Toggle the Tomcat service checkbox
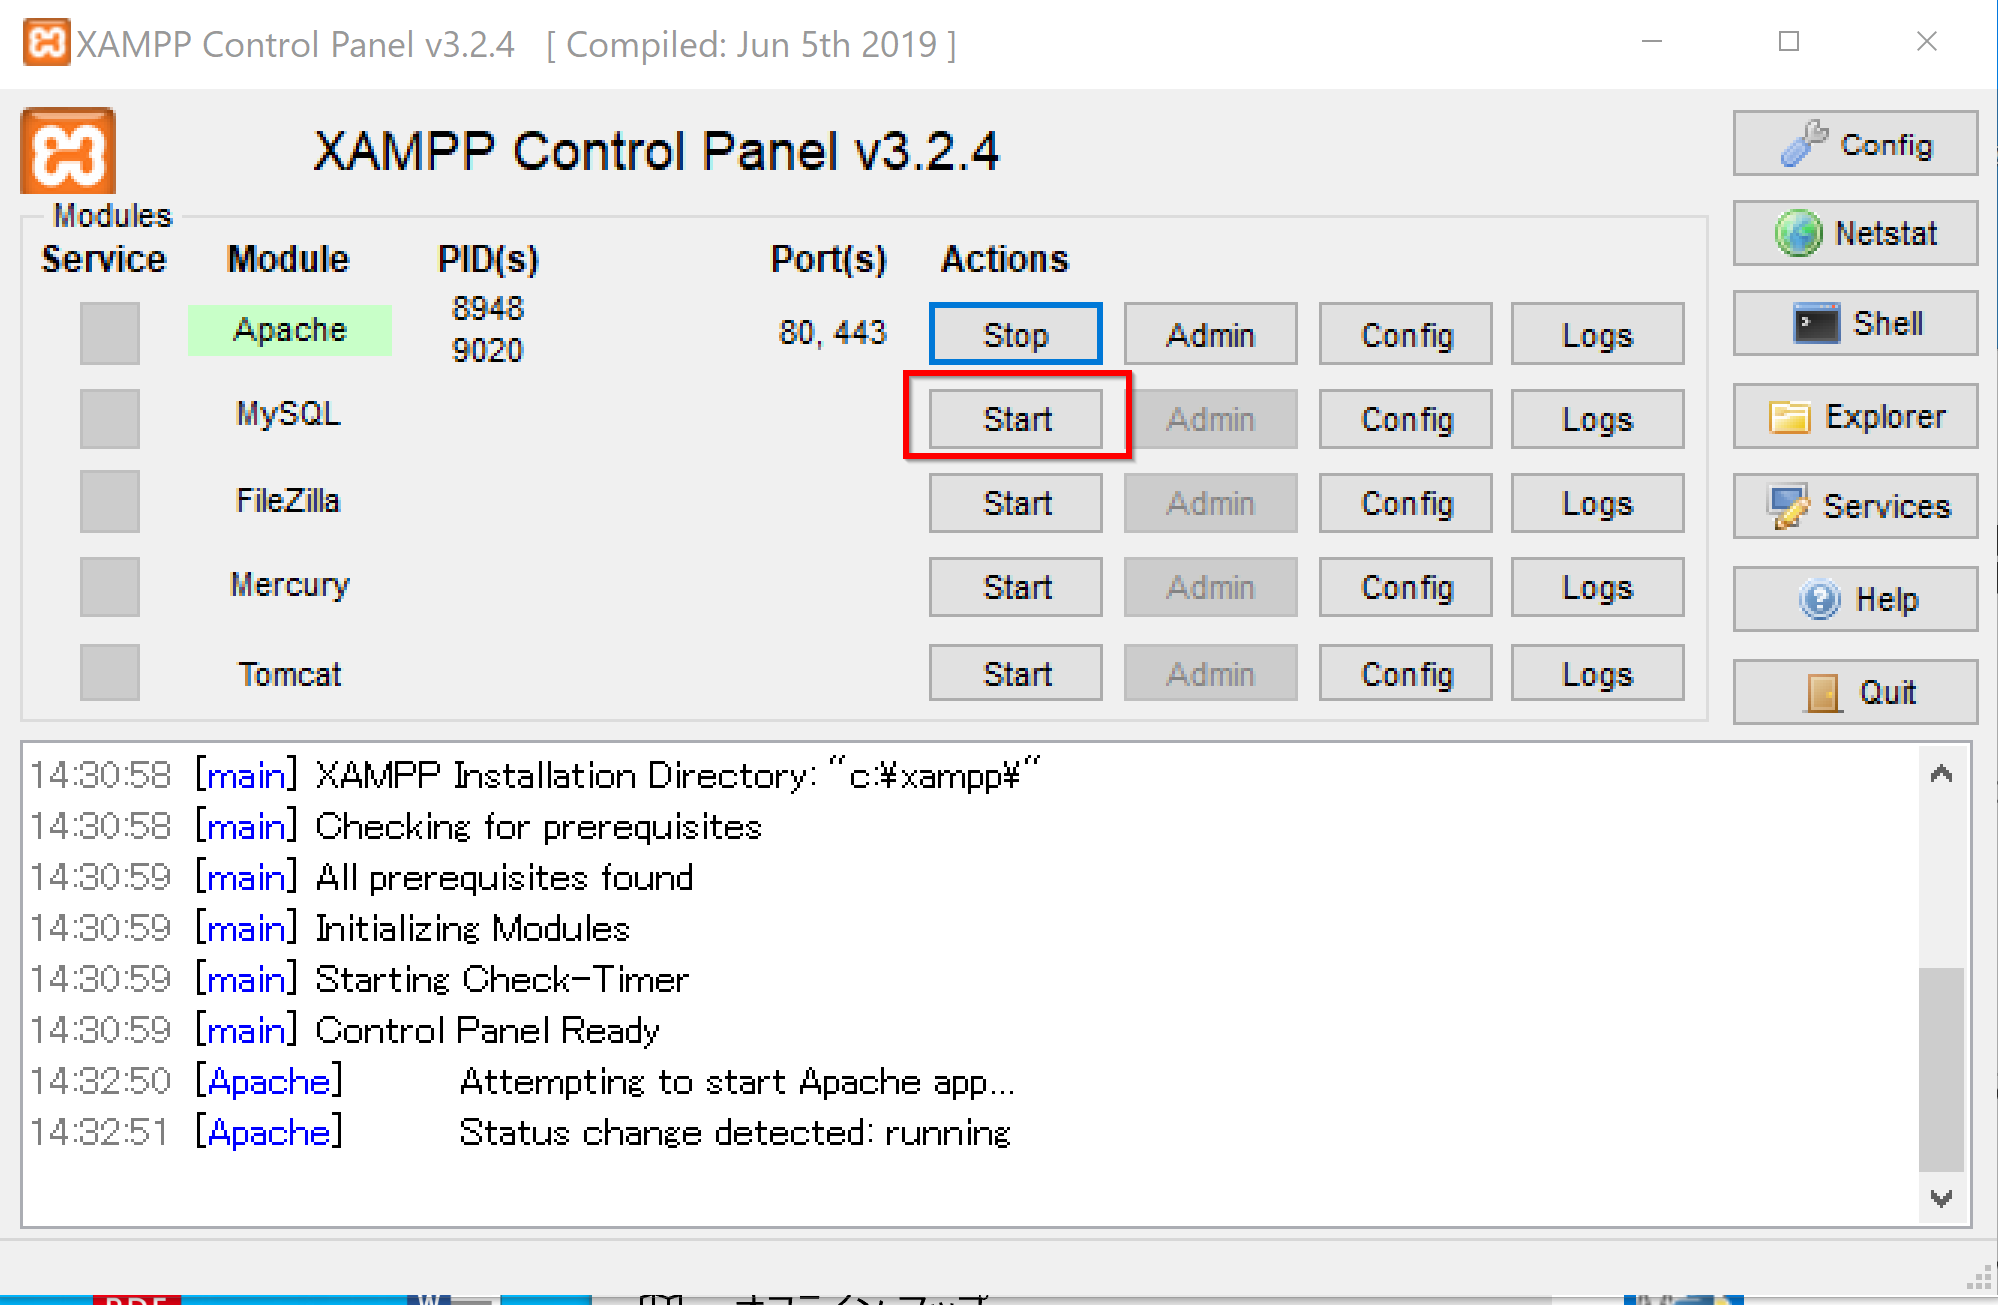The height and width of the screenshot is (1305, 1998). (x=109, y=673)
